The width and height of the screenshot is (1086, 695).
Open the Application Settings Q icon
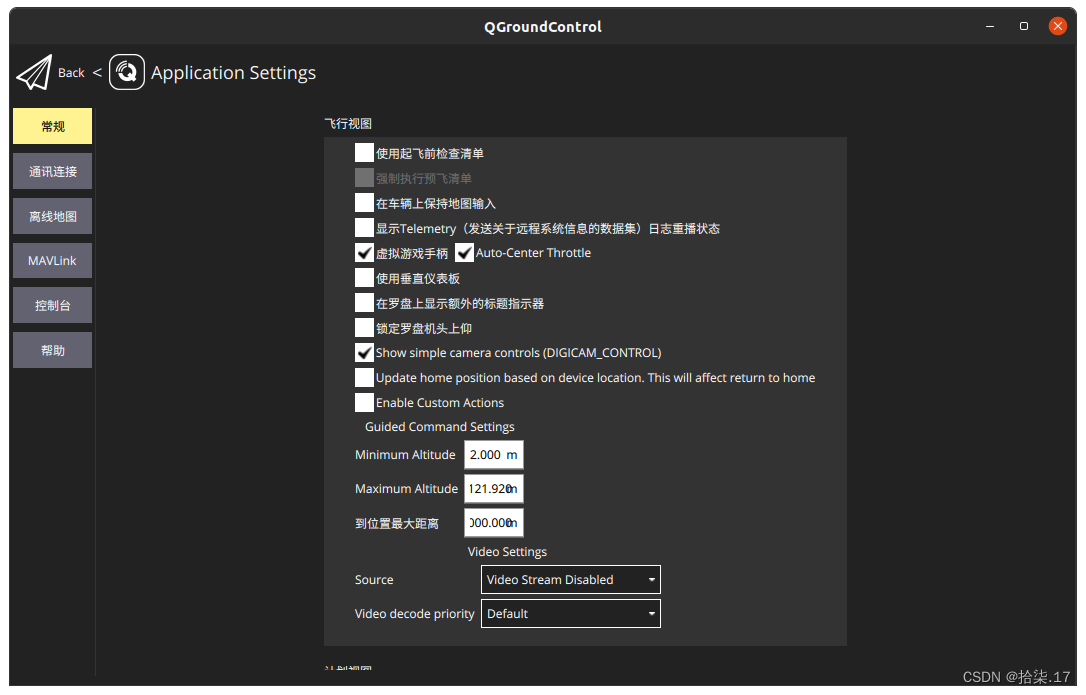tap(126, 72)
